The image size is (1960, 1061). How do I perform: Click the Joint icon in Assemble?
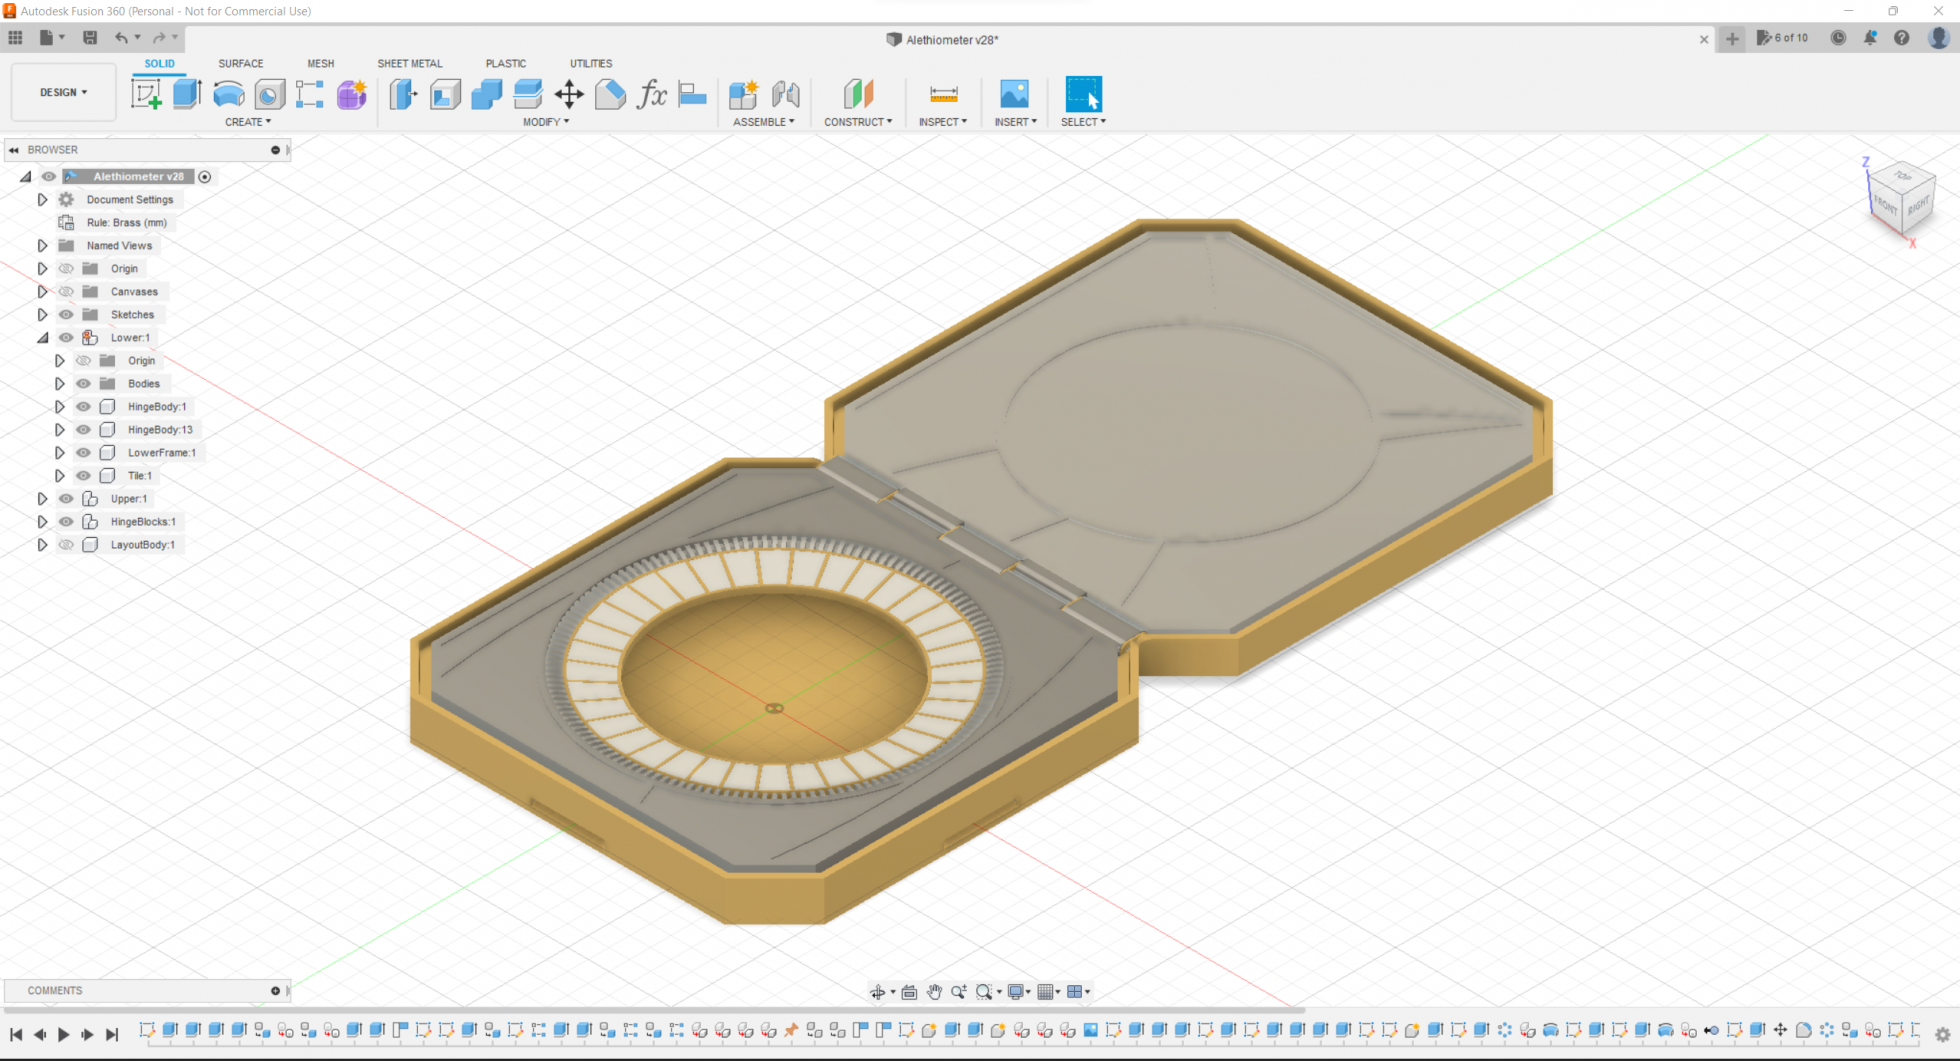click(786, 94)
